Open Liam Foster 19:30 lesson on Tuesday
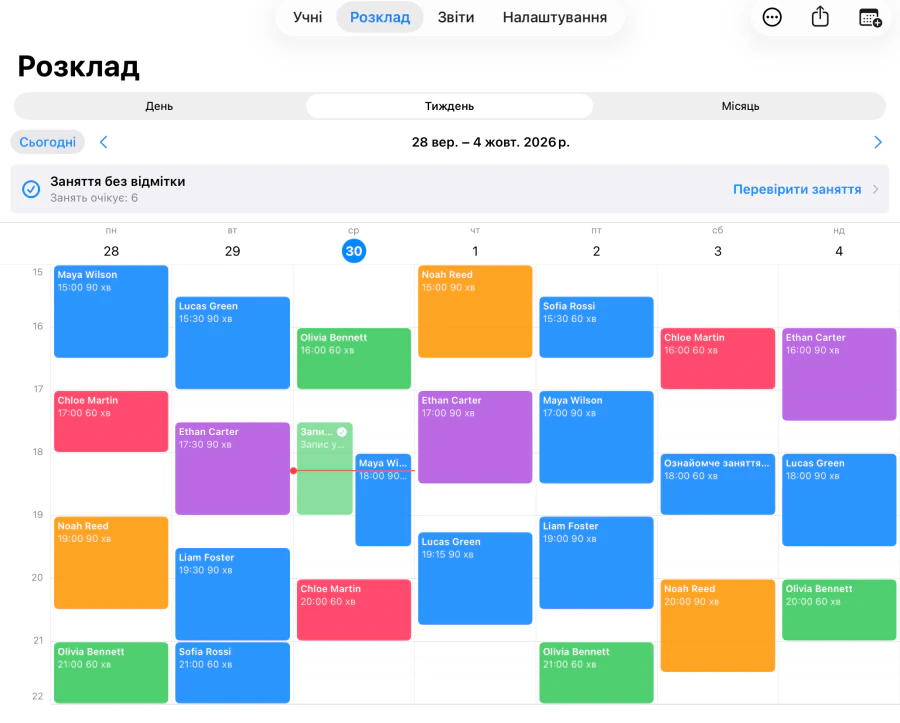The height and width of the screenshot is (723, 900). [232, 594]
